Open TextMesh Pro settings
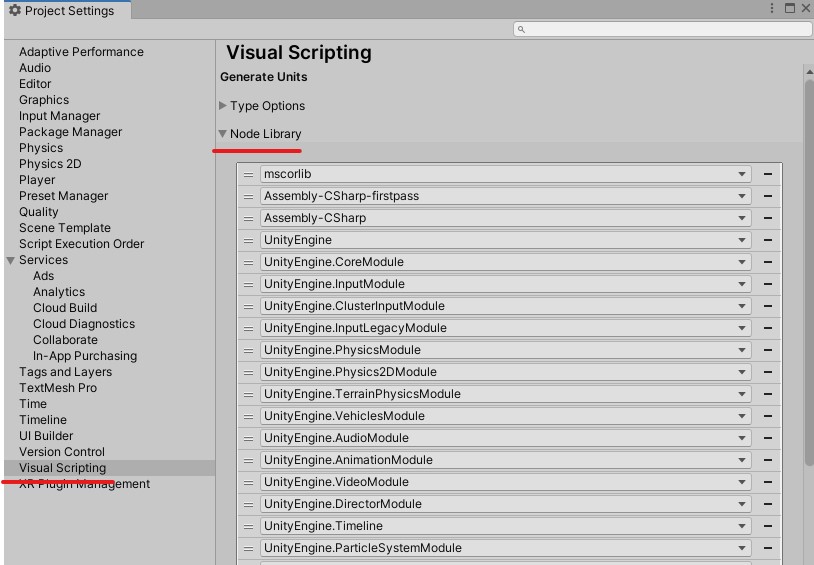The height and width of the screenshot is (565, 814). (x=58, y=388)
